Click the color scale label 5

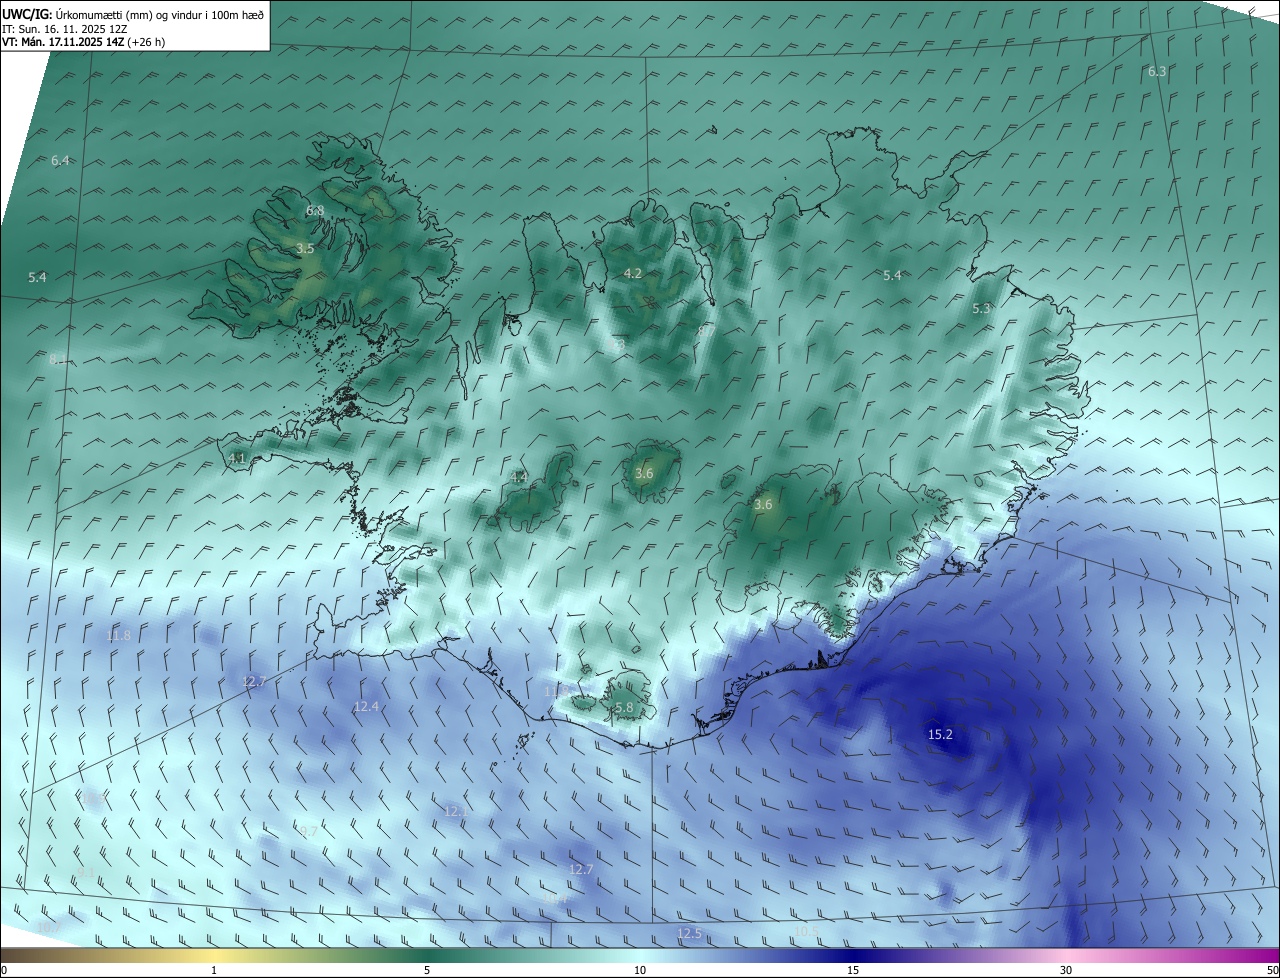(x=427, y=970)
